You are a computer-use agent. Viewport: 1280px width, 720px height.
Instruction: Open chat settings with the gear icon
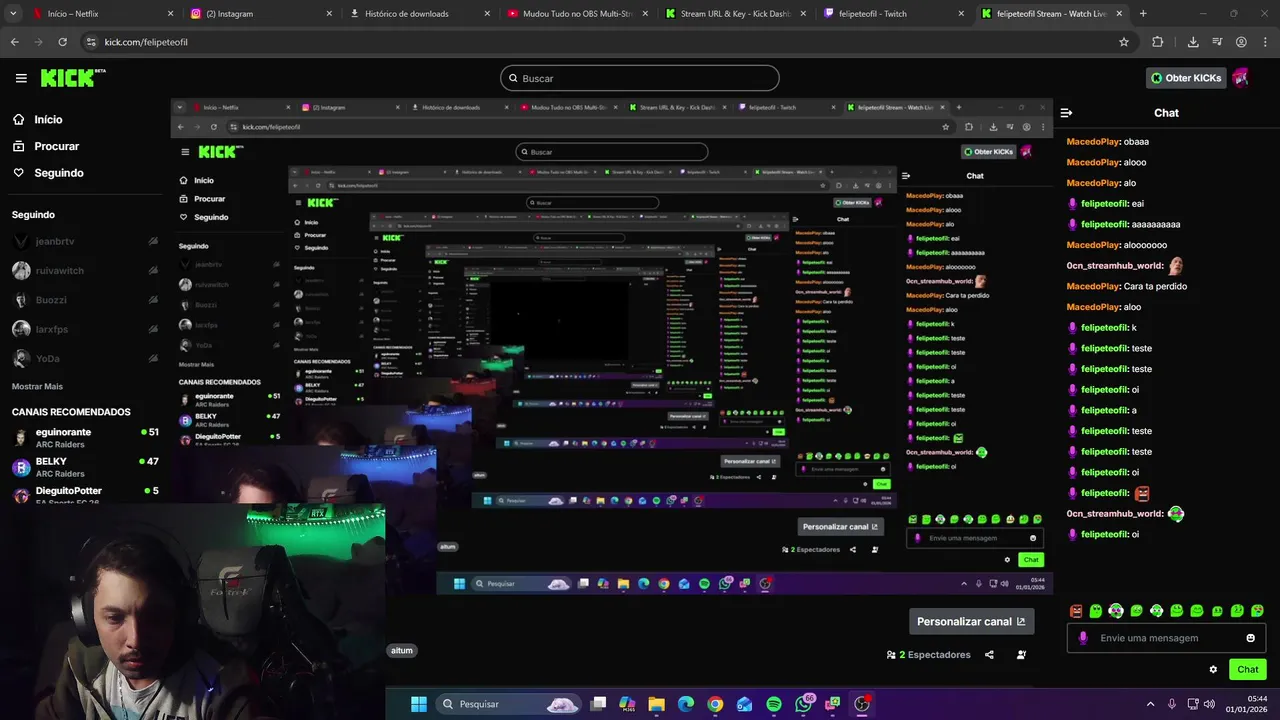[1213, 670]
